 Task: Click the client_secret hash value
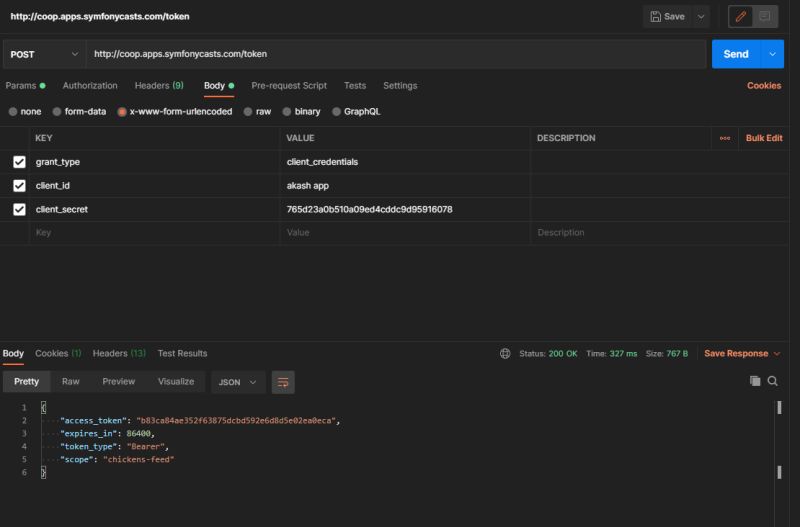coord(369,210)
